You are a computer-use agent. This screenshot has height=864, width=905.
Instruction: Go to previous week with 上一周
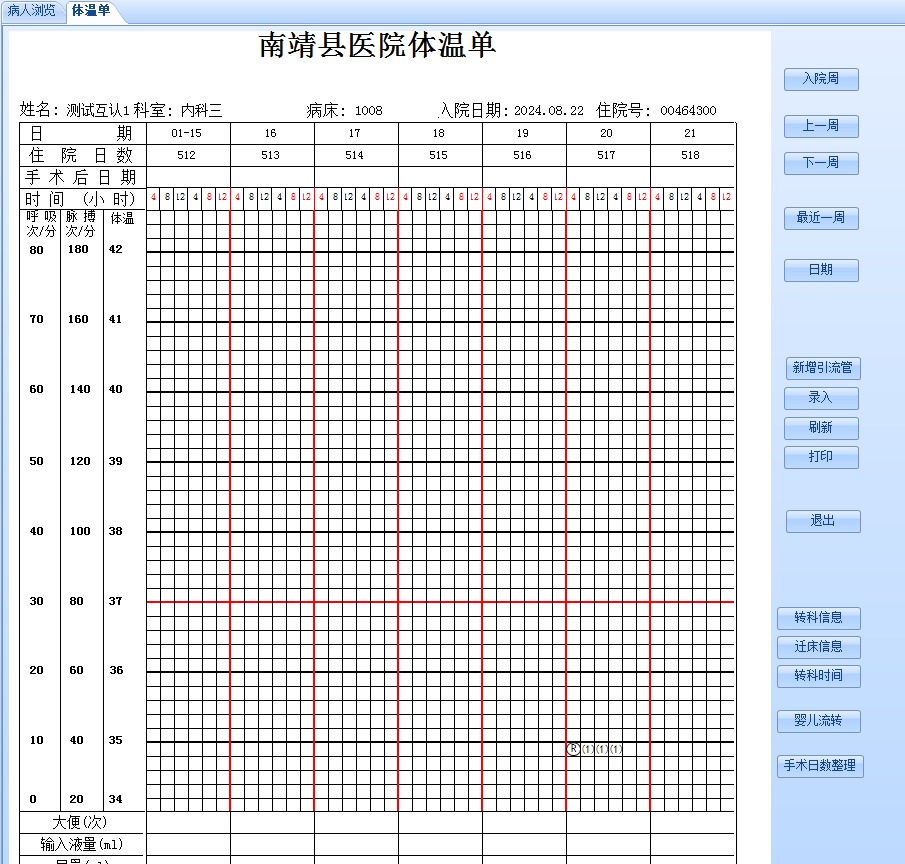point(821,126)
